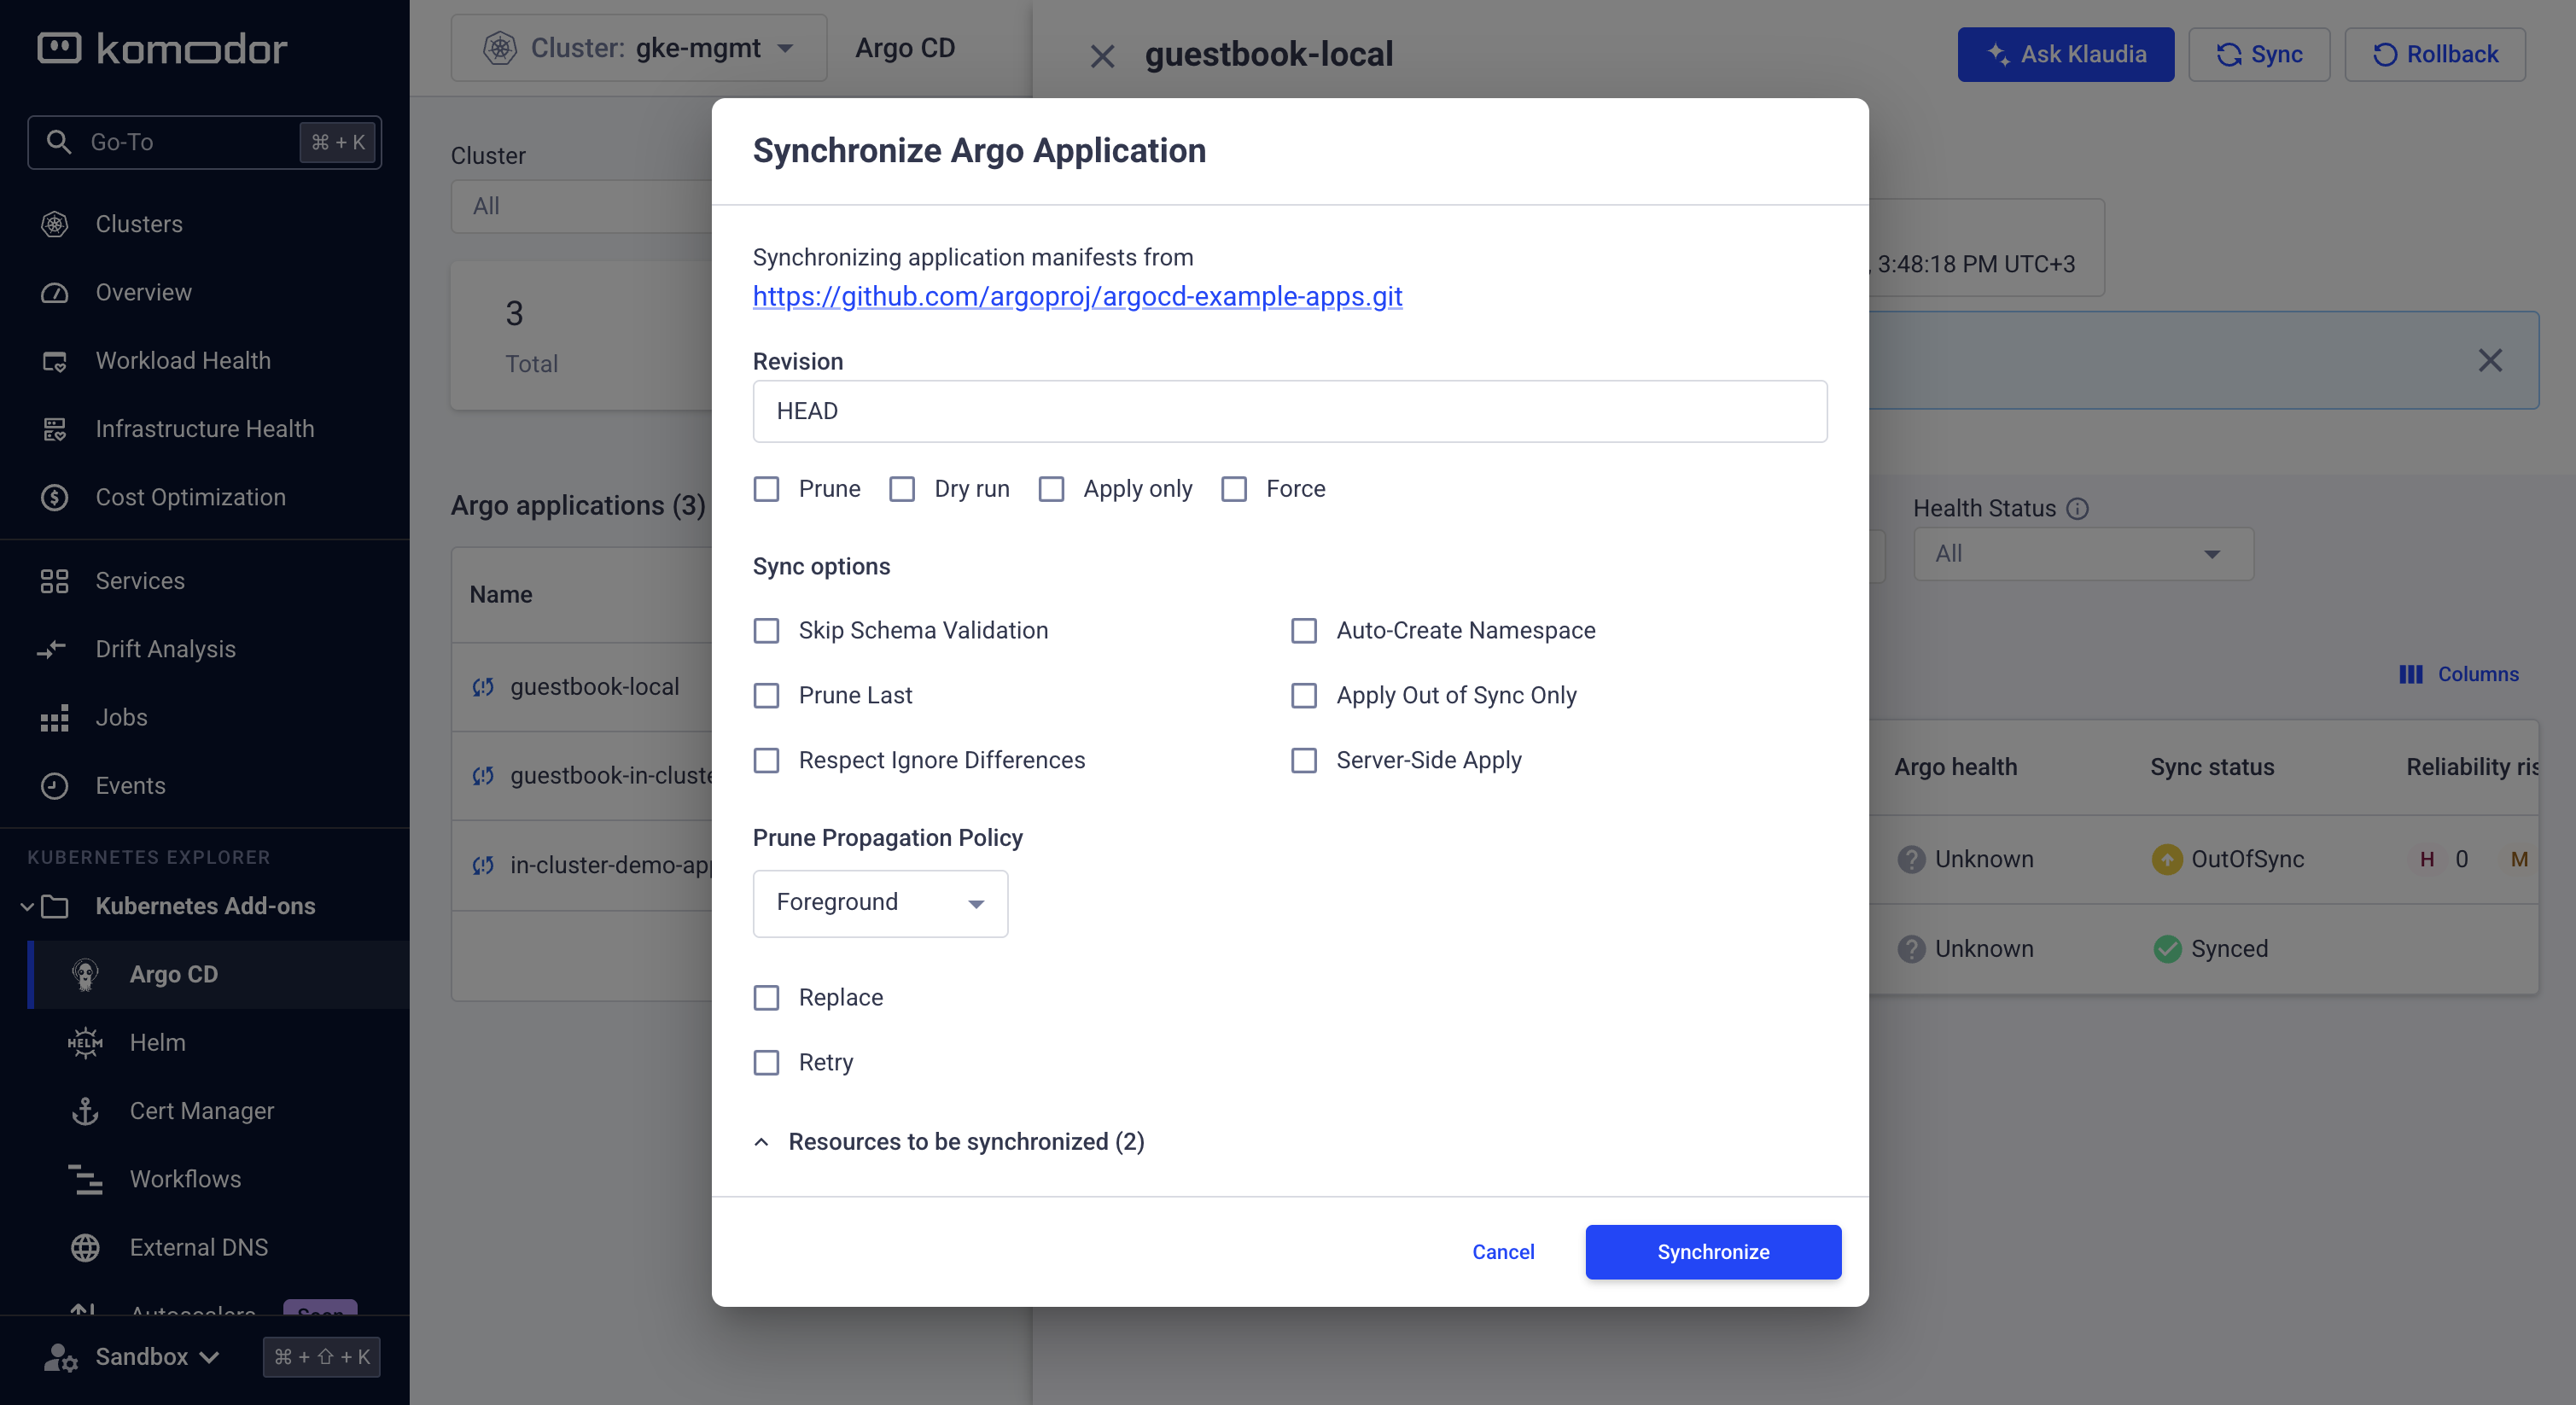The height and width of the screenshot is (1405, 2576).
Task: Open External DNS globe icon
Action: [85, 1248]
